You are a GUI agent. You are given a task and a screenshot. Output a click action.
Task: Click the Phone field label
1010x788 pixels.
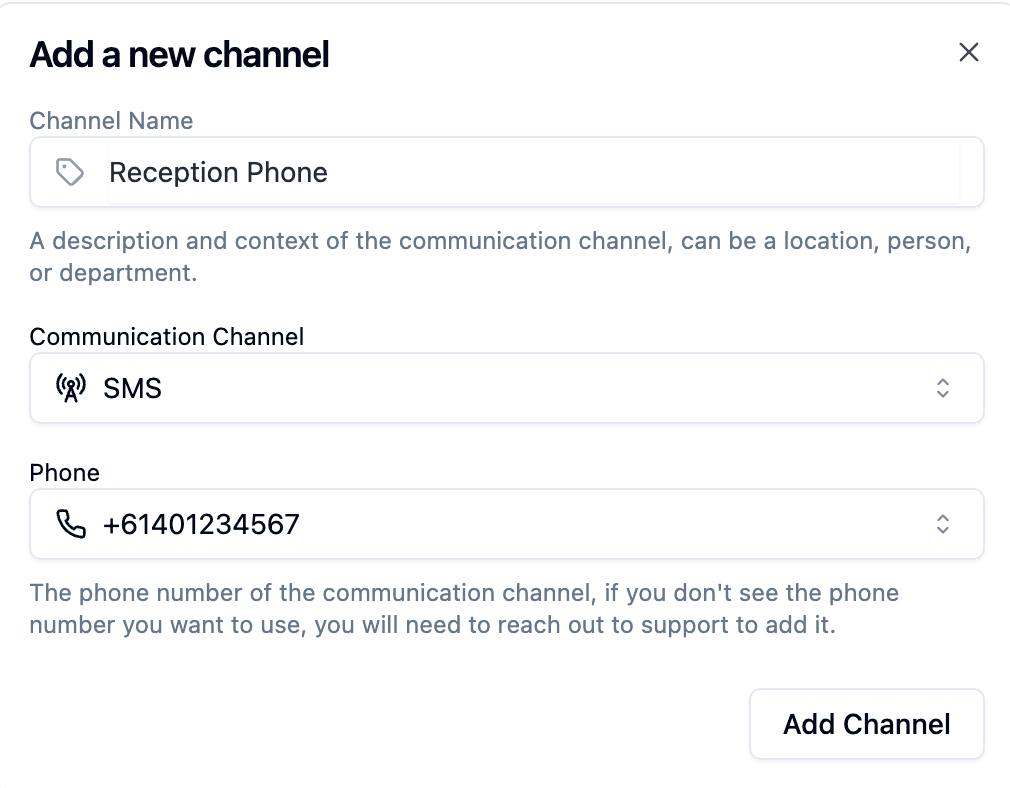65,472
